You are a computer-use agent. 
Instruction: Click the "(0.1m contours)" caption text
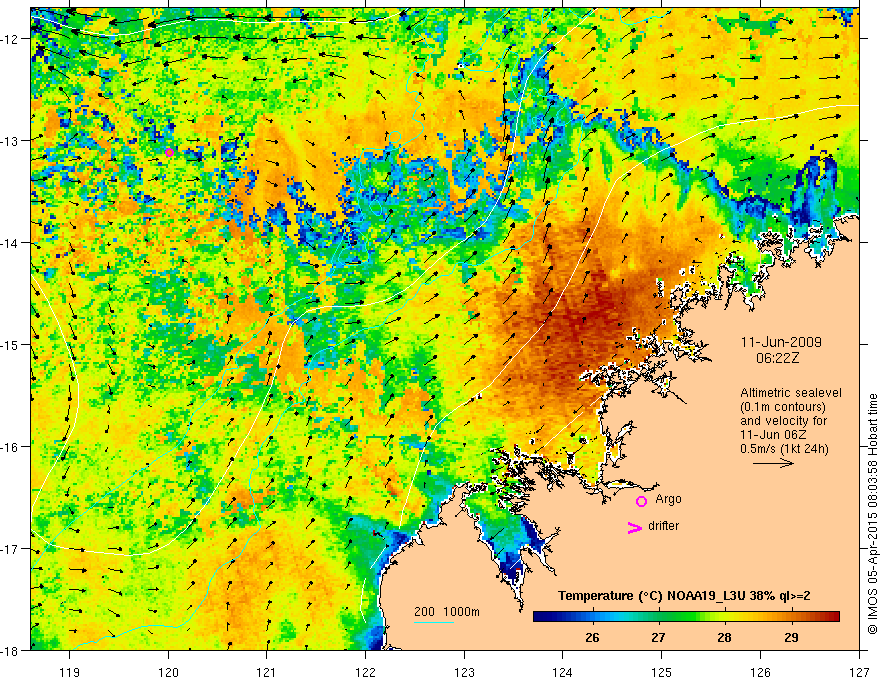[783, 407]
